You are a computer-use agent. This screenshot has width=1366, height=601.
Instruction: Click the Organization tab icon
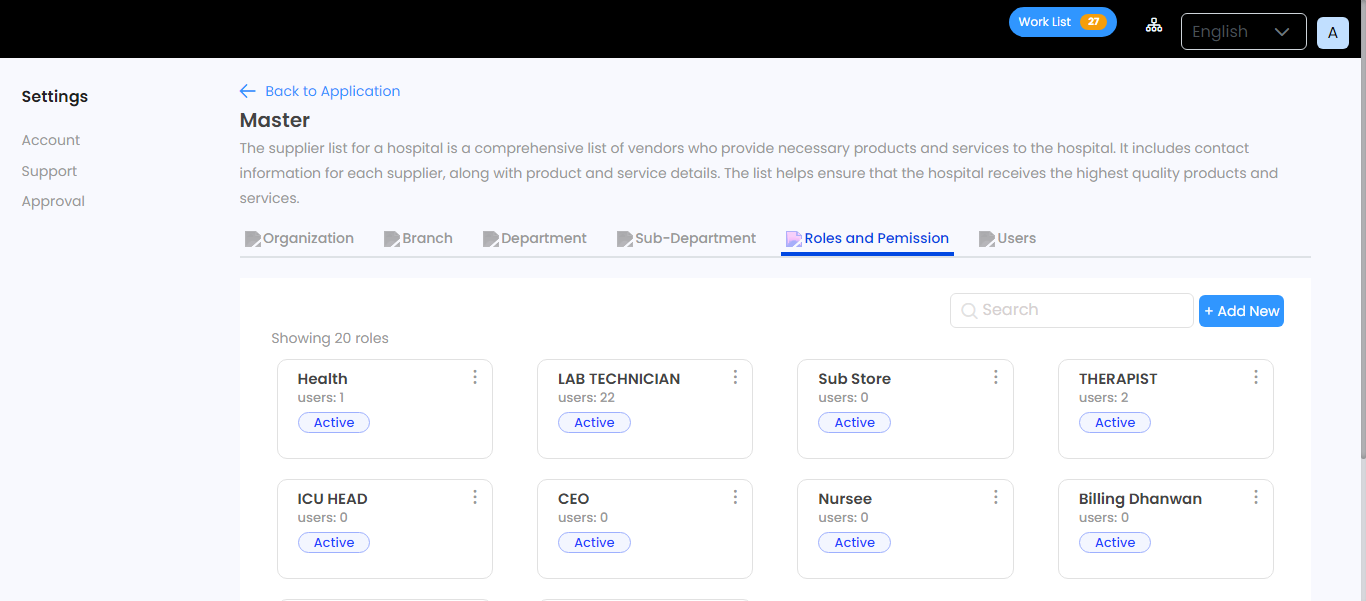(x=253, y=239)
